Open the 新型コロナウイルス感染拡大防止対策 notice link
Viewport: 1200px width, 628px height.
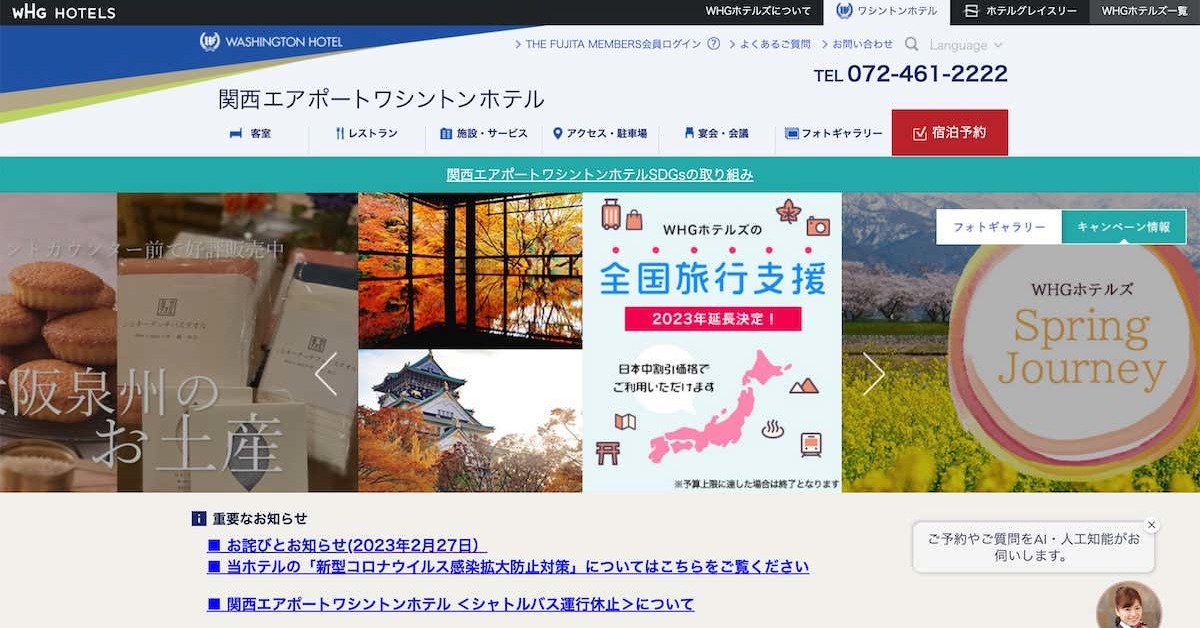coord(508,567)
